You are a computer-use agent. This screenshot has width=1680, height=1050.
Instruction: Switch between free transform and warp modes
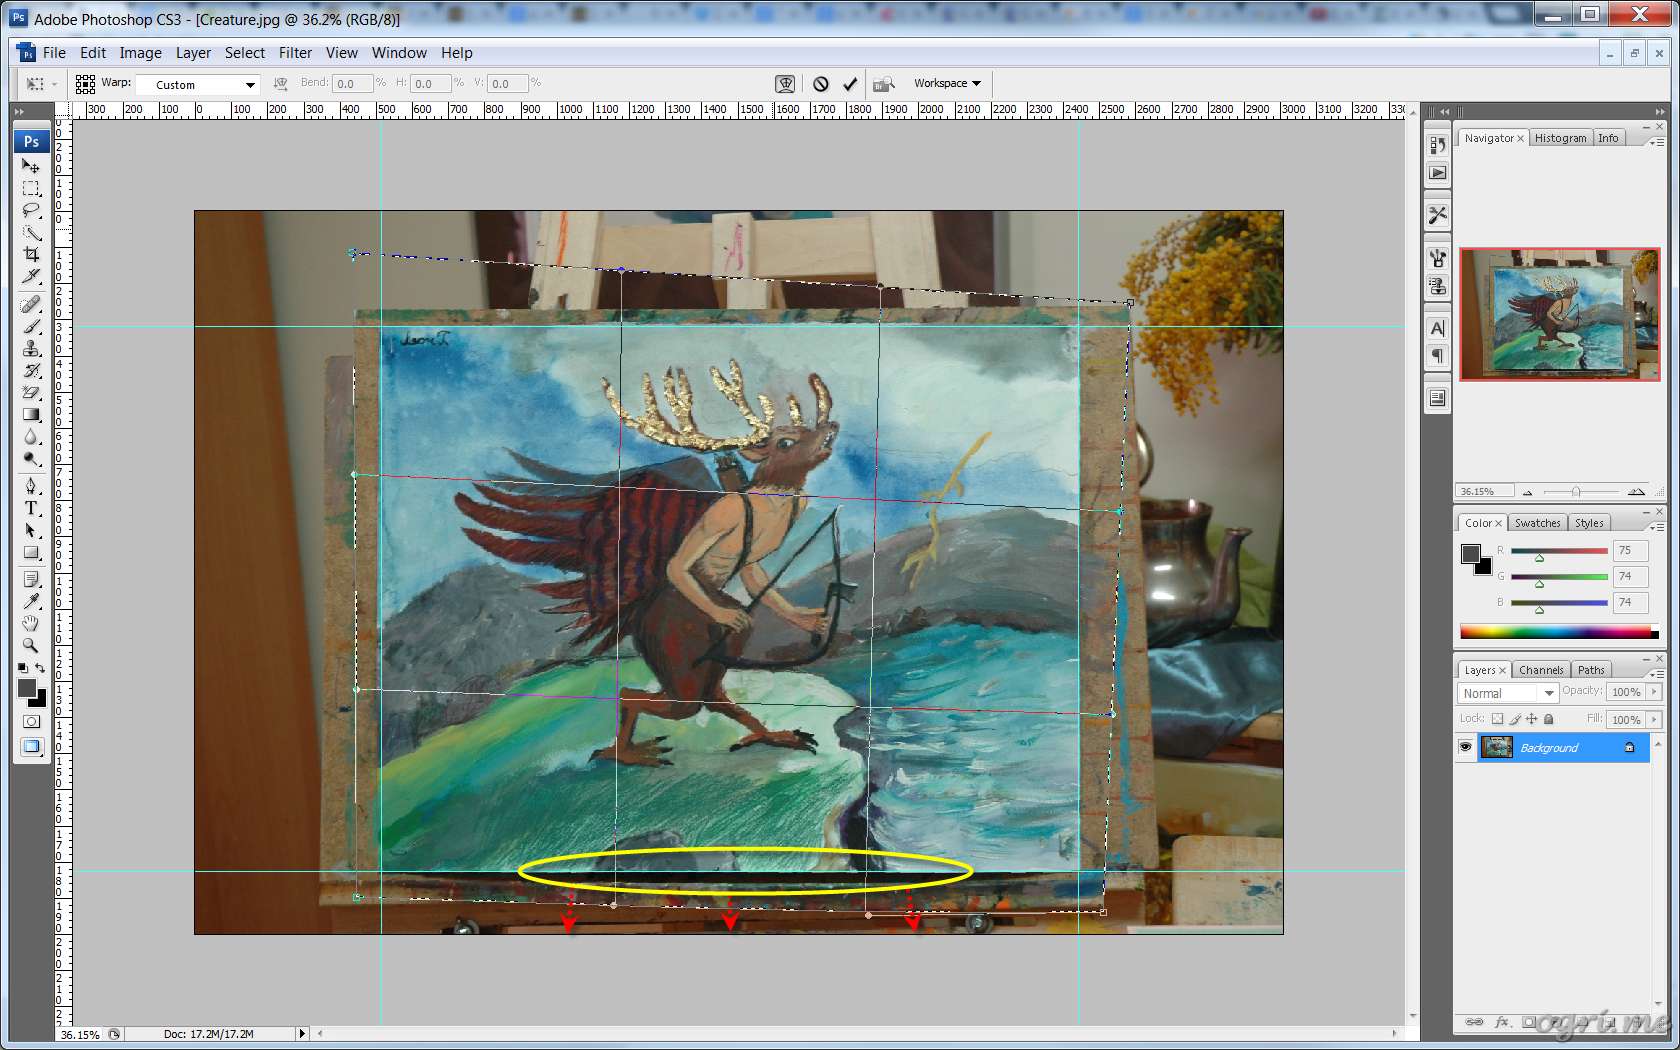tap(786, 84)
